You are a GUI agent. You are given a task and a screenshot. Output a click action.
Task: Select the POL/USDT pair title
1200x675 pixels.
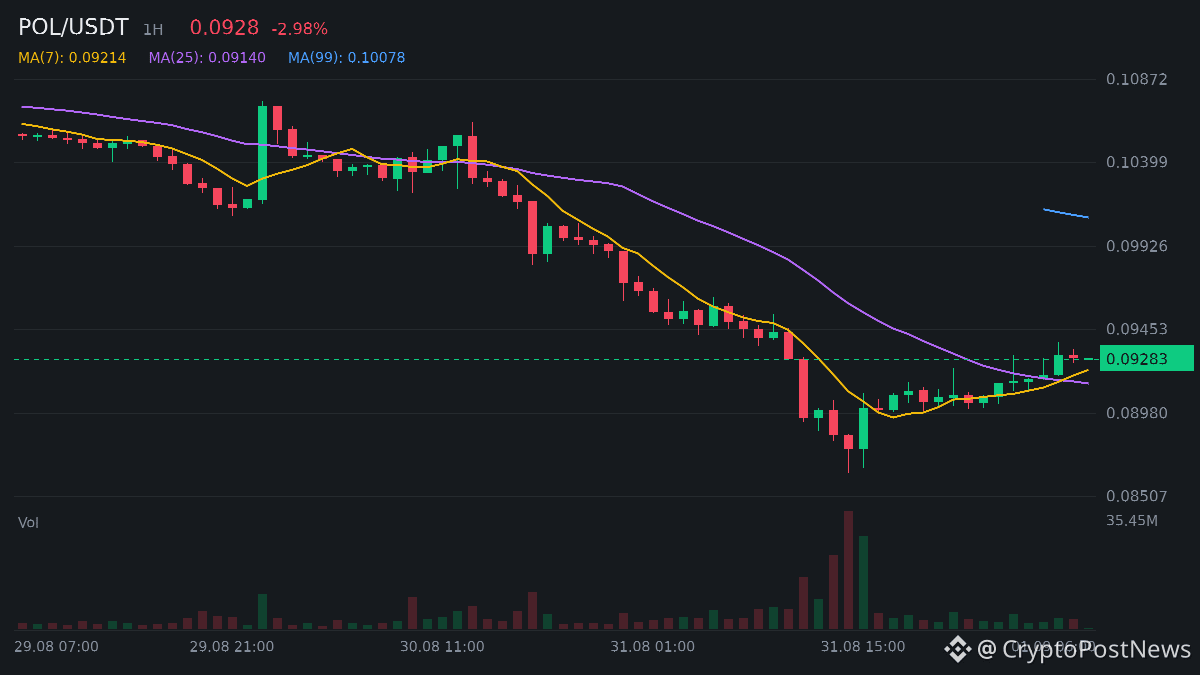pyautogui.click(x=73, y=28)
